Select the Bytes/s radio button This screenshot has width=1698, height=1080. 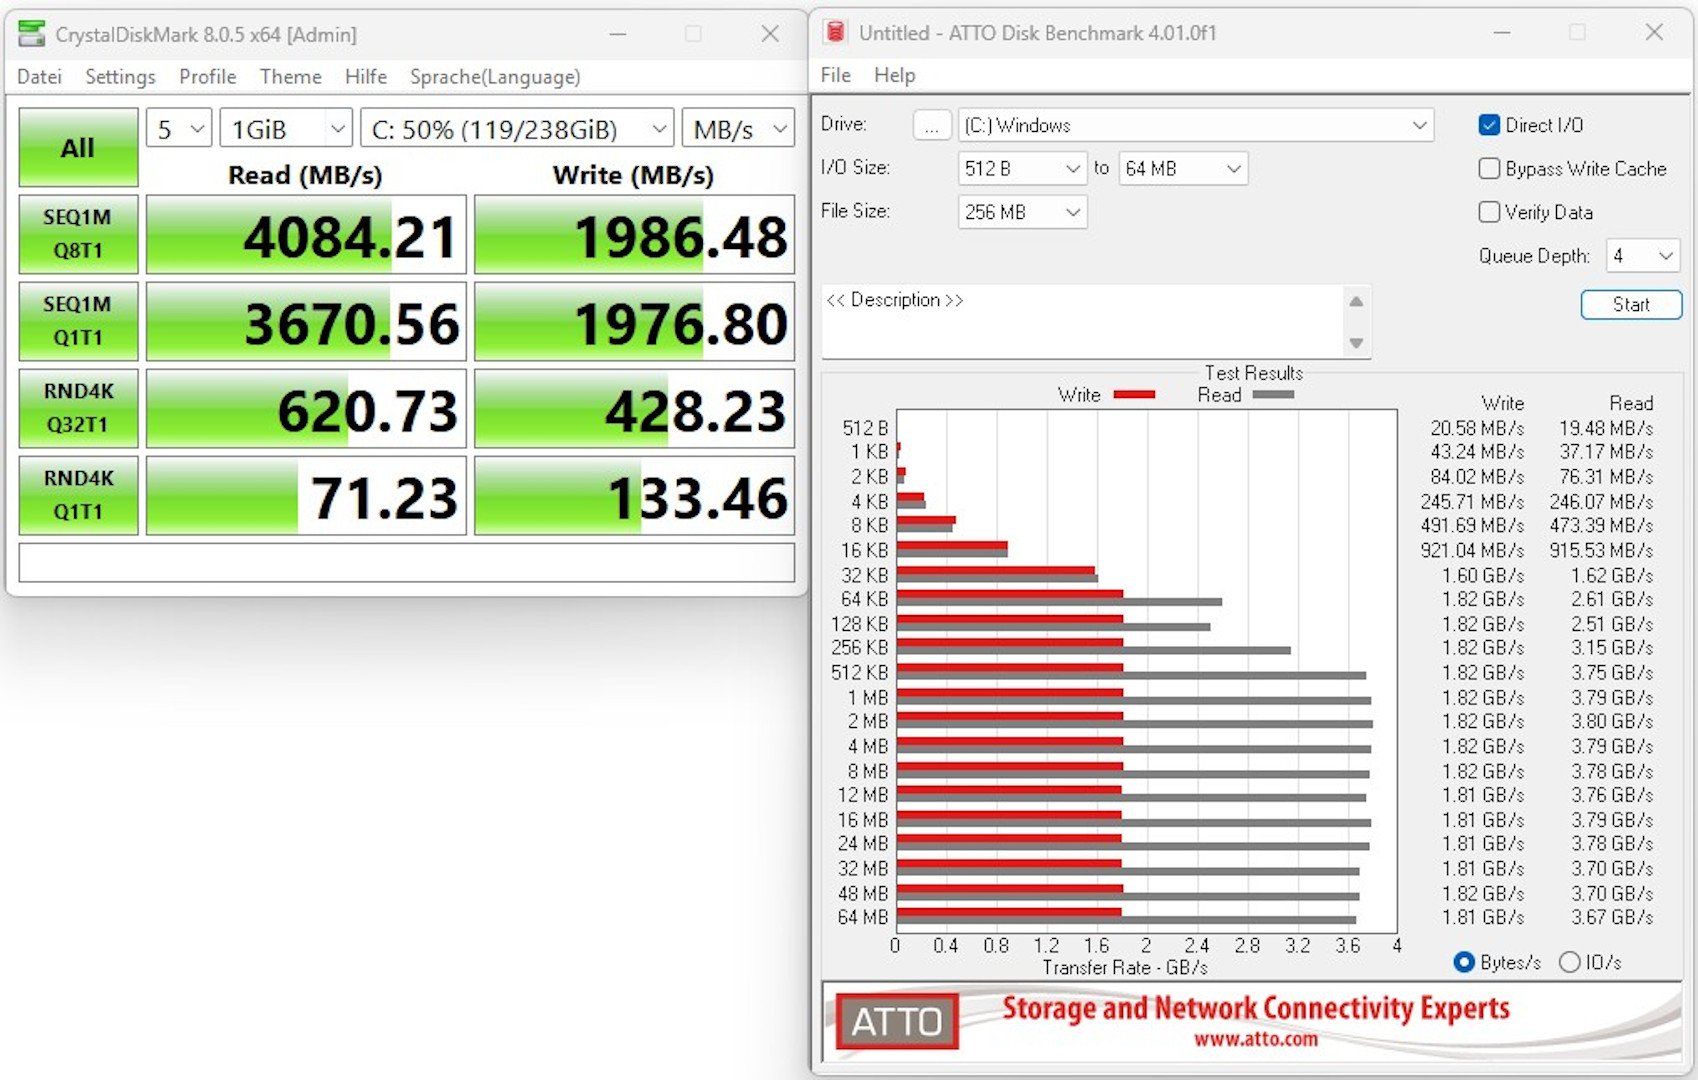tap(1464, 962)
